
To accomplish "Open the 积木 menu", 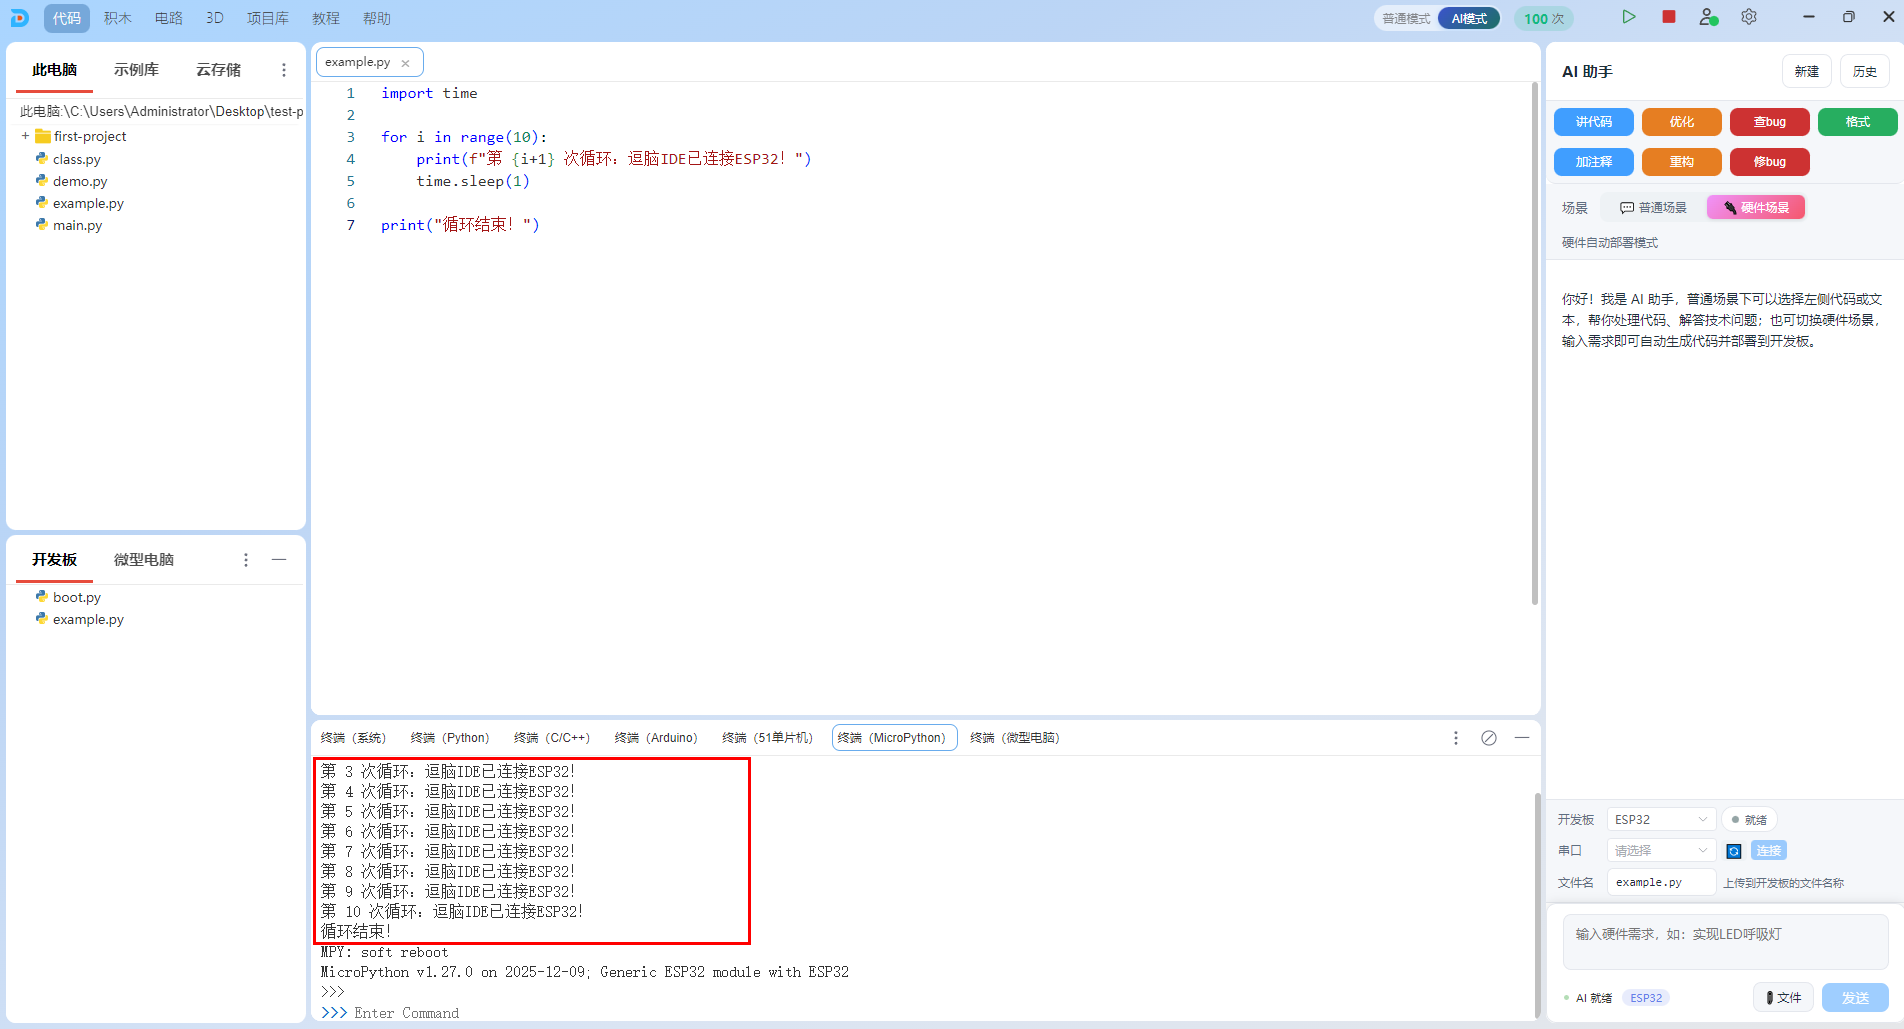I will pos(118,18).
